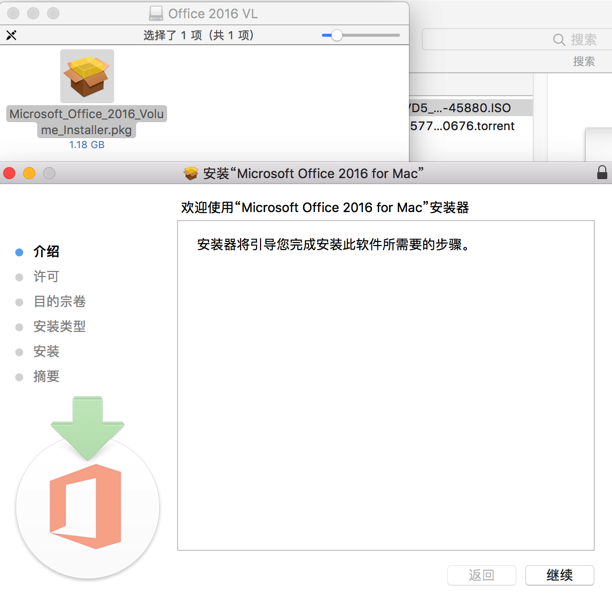612x599 pixels.
Task: Select the 许可 installer step
Action: pos(46,276)
